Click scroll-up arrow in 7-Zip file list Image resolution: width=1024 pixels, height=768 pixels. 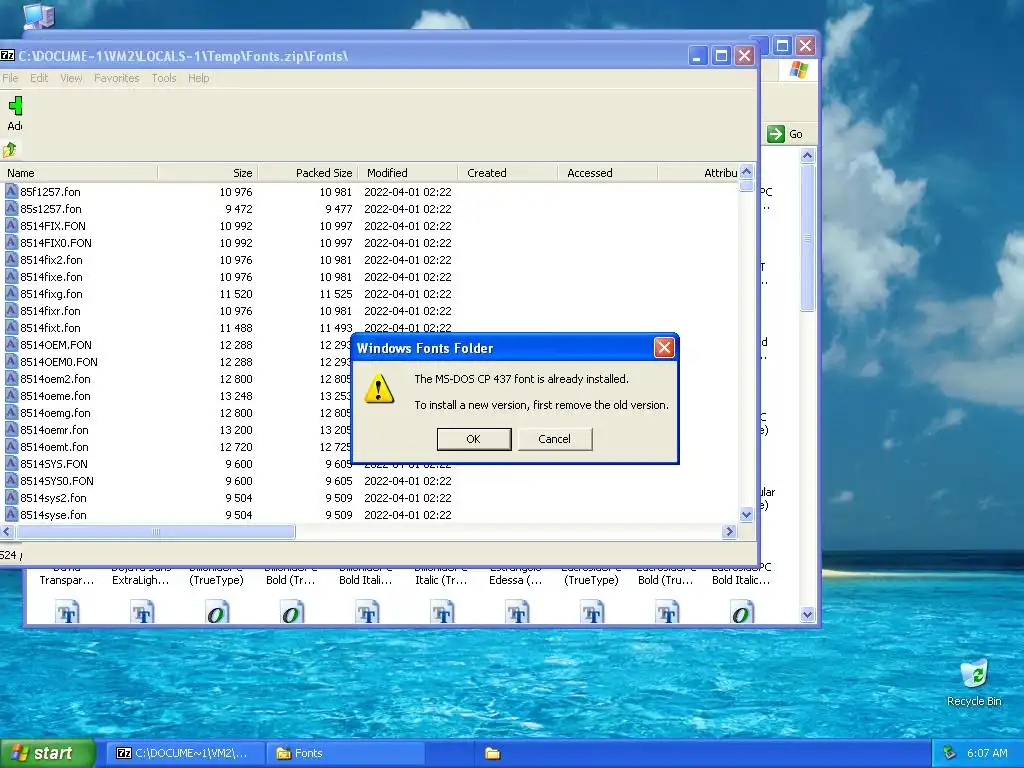coord(746,172)
